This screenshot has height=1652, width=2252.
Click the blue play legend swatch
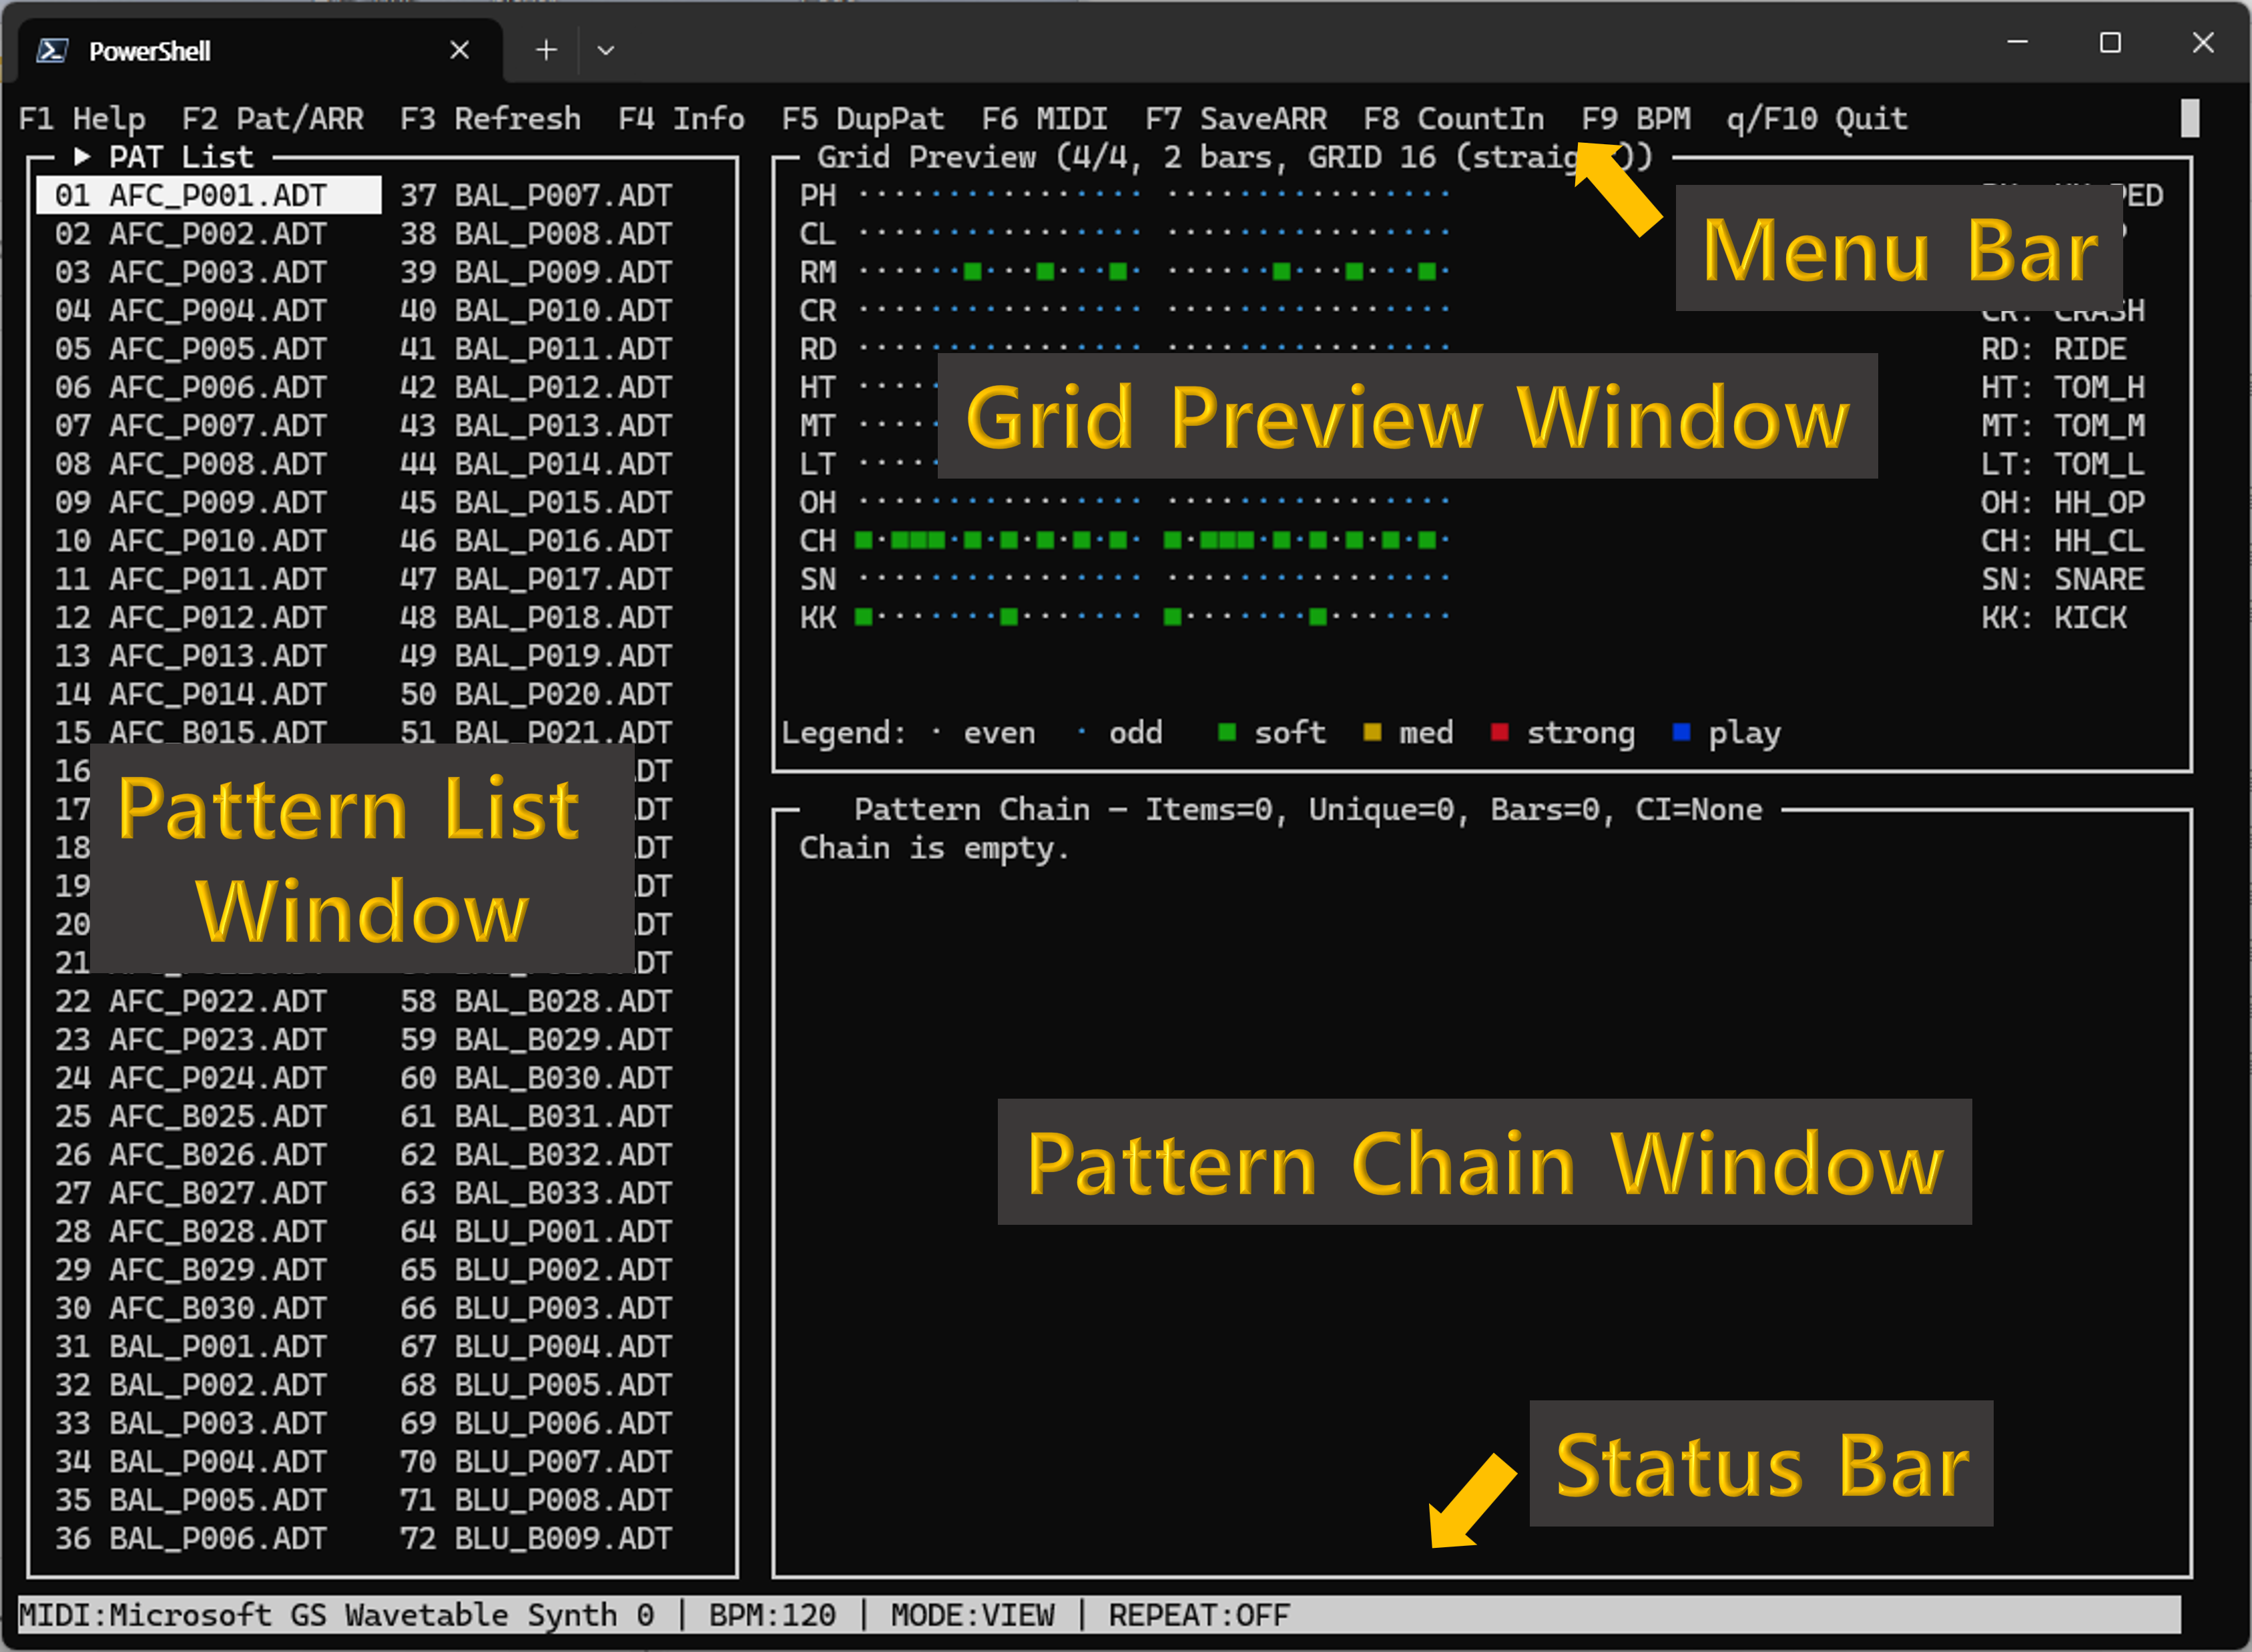click(x=1681, y=732)
